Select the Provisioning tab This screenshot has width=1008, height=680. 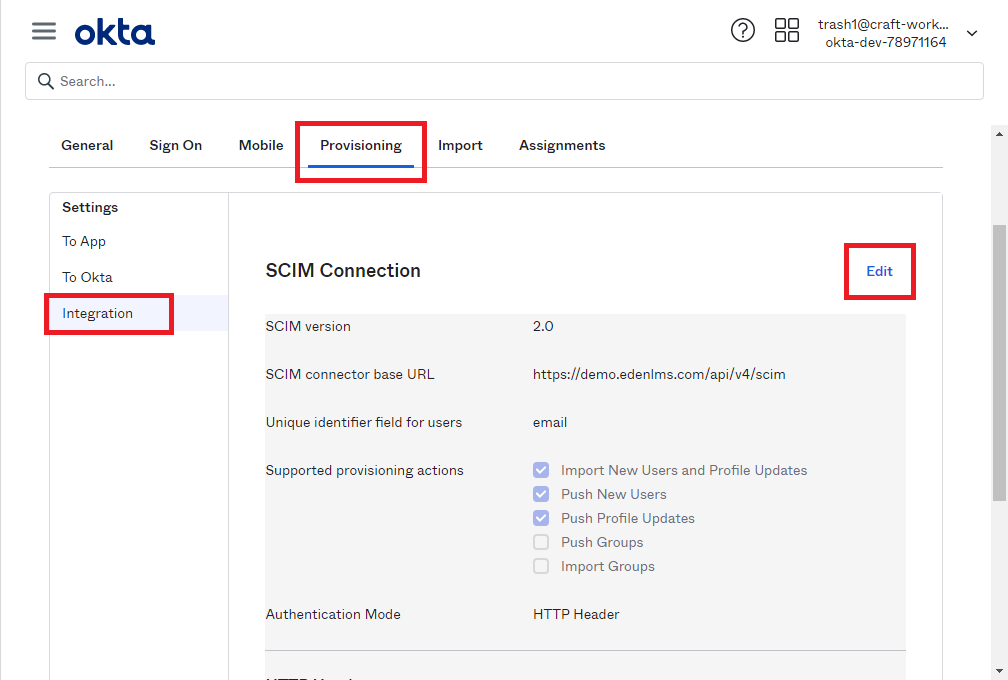click(361, 145)
